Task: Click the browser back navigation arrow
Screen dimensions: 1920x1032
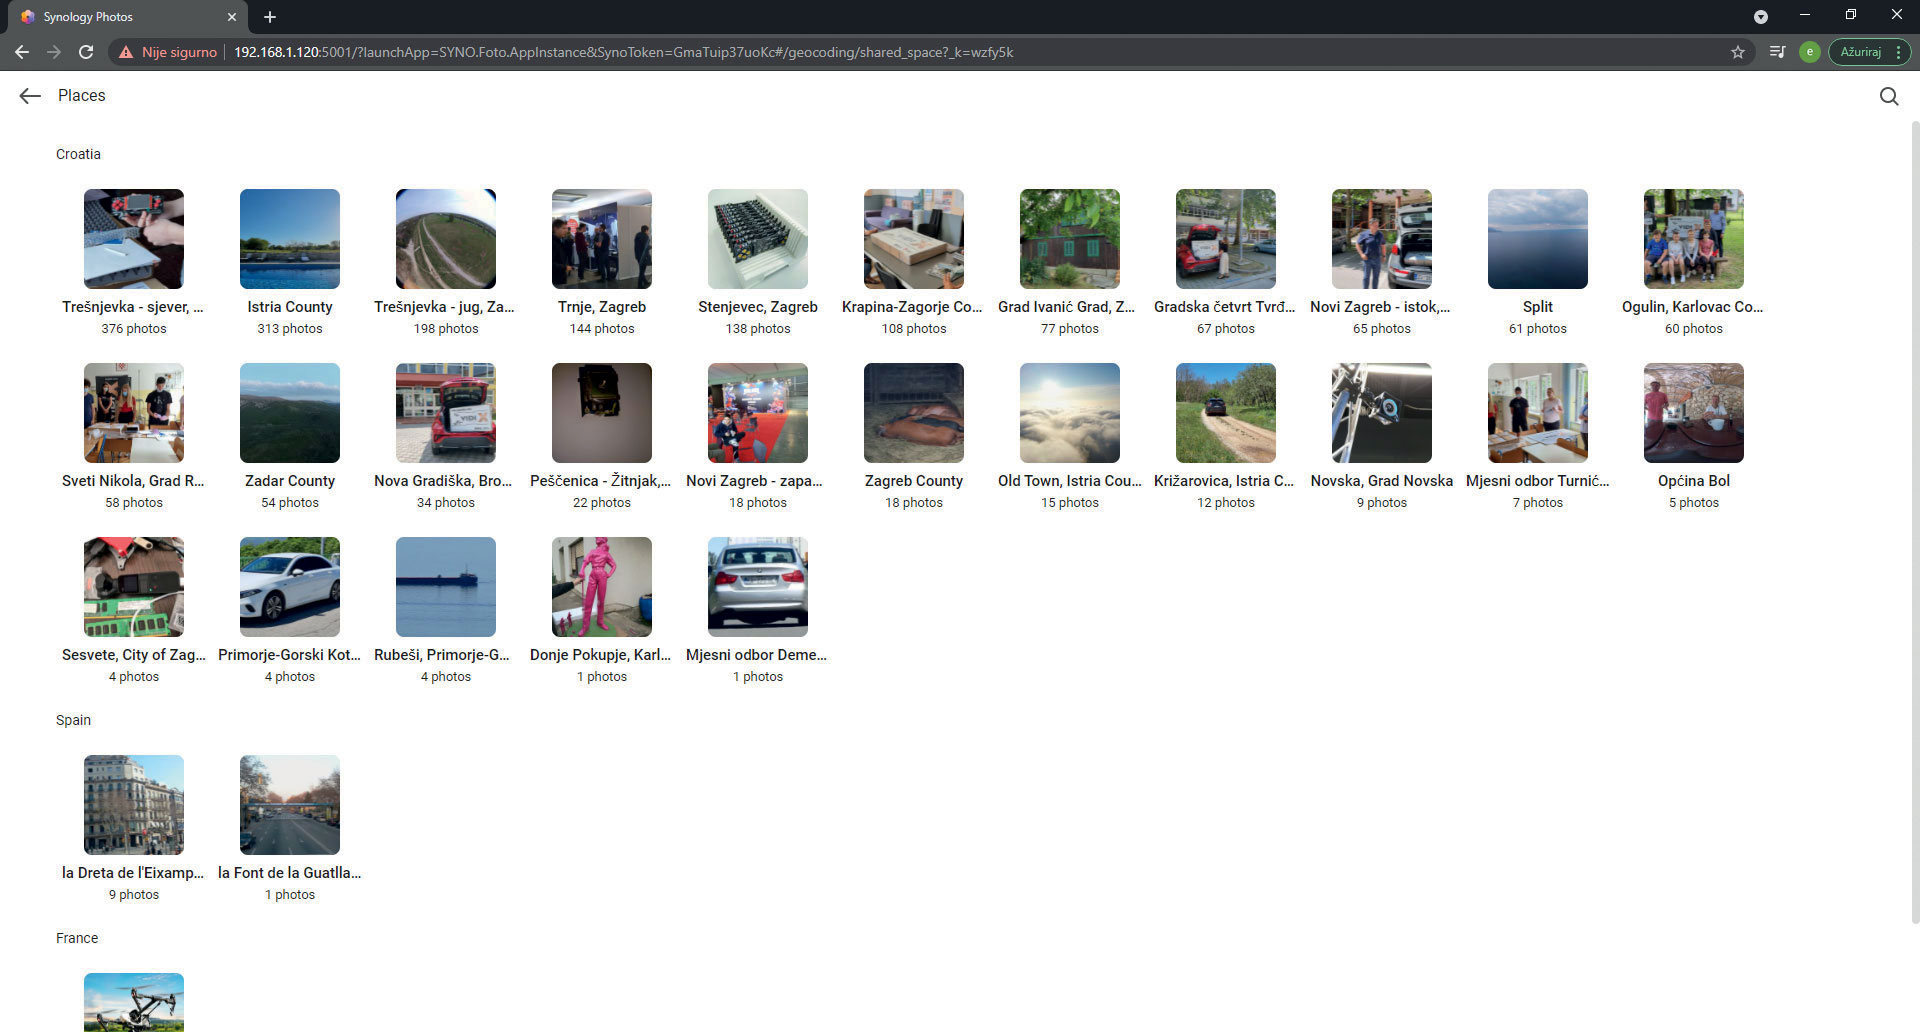Action: 22,52
